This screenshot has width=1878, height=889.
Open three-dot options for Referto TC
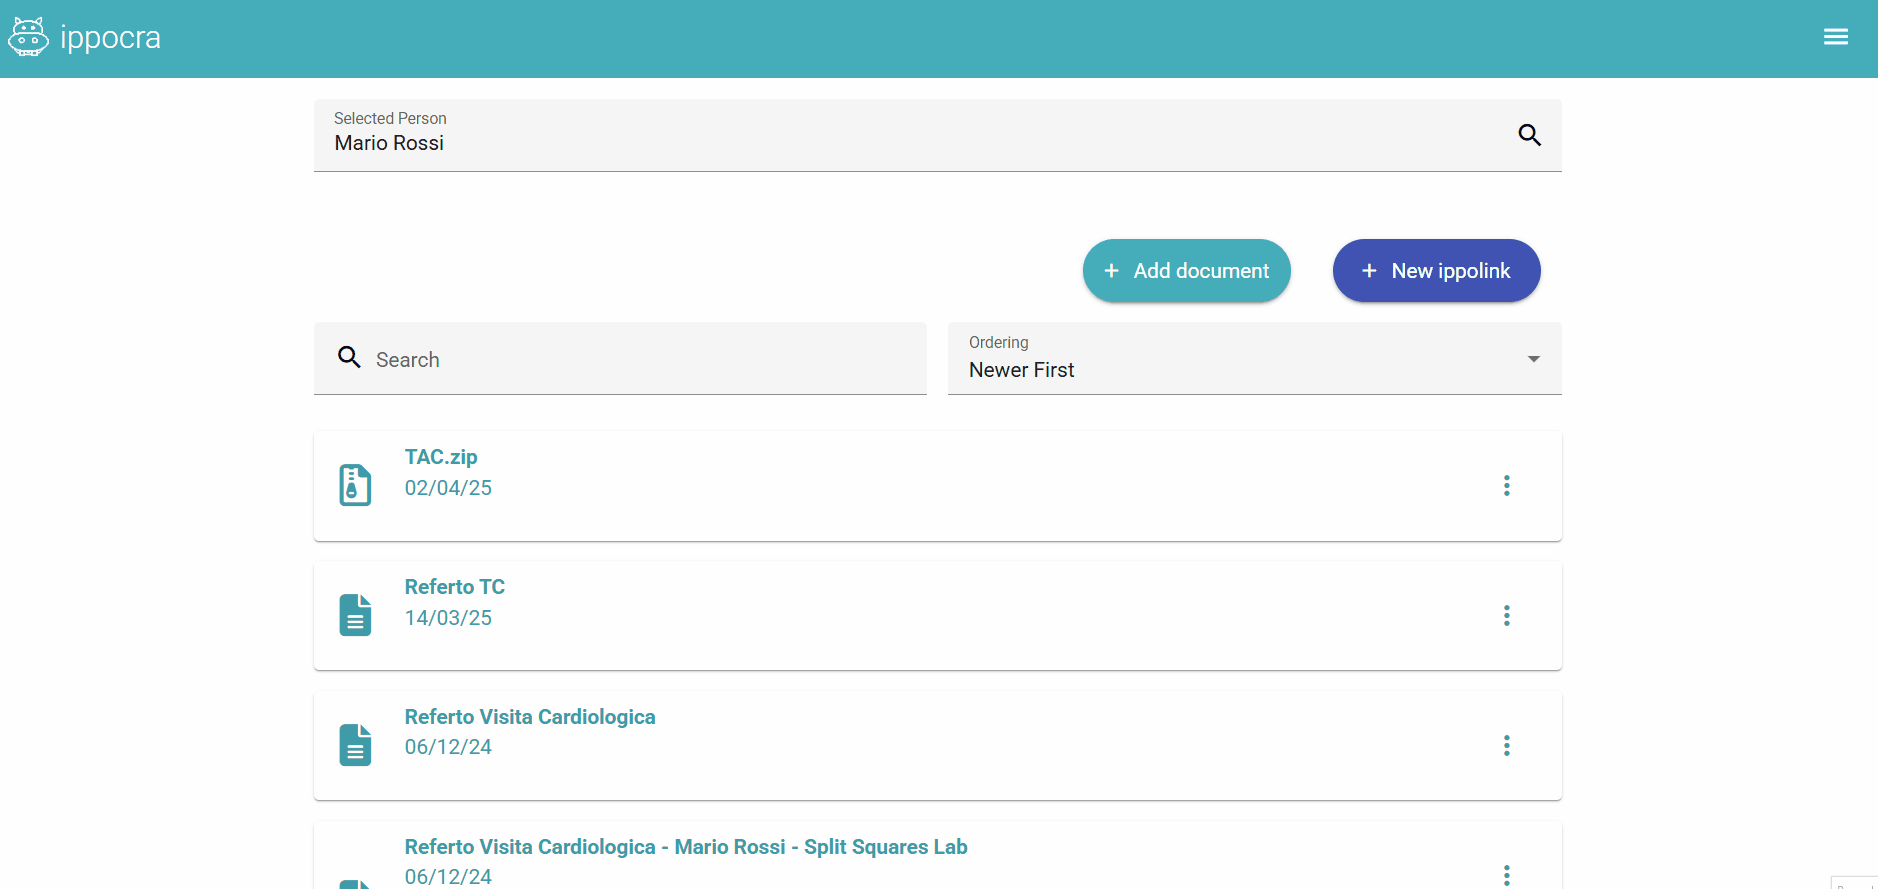click(x=1507, y=616)
